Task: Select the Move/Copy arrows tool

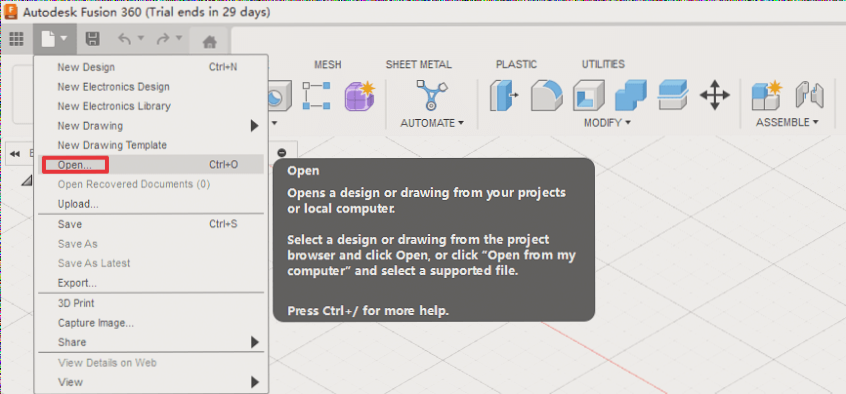Action: [715, 96]
